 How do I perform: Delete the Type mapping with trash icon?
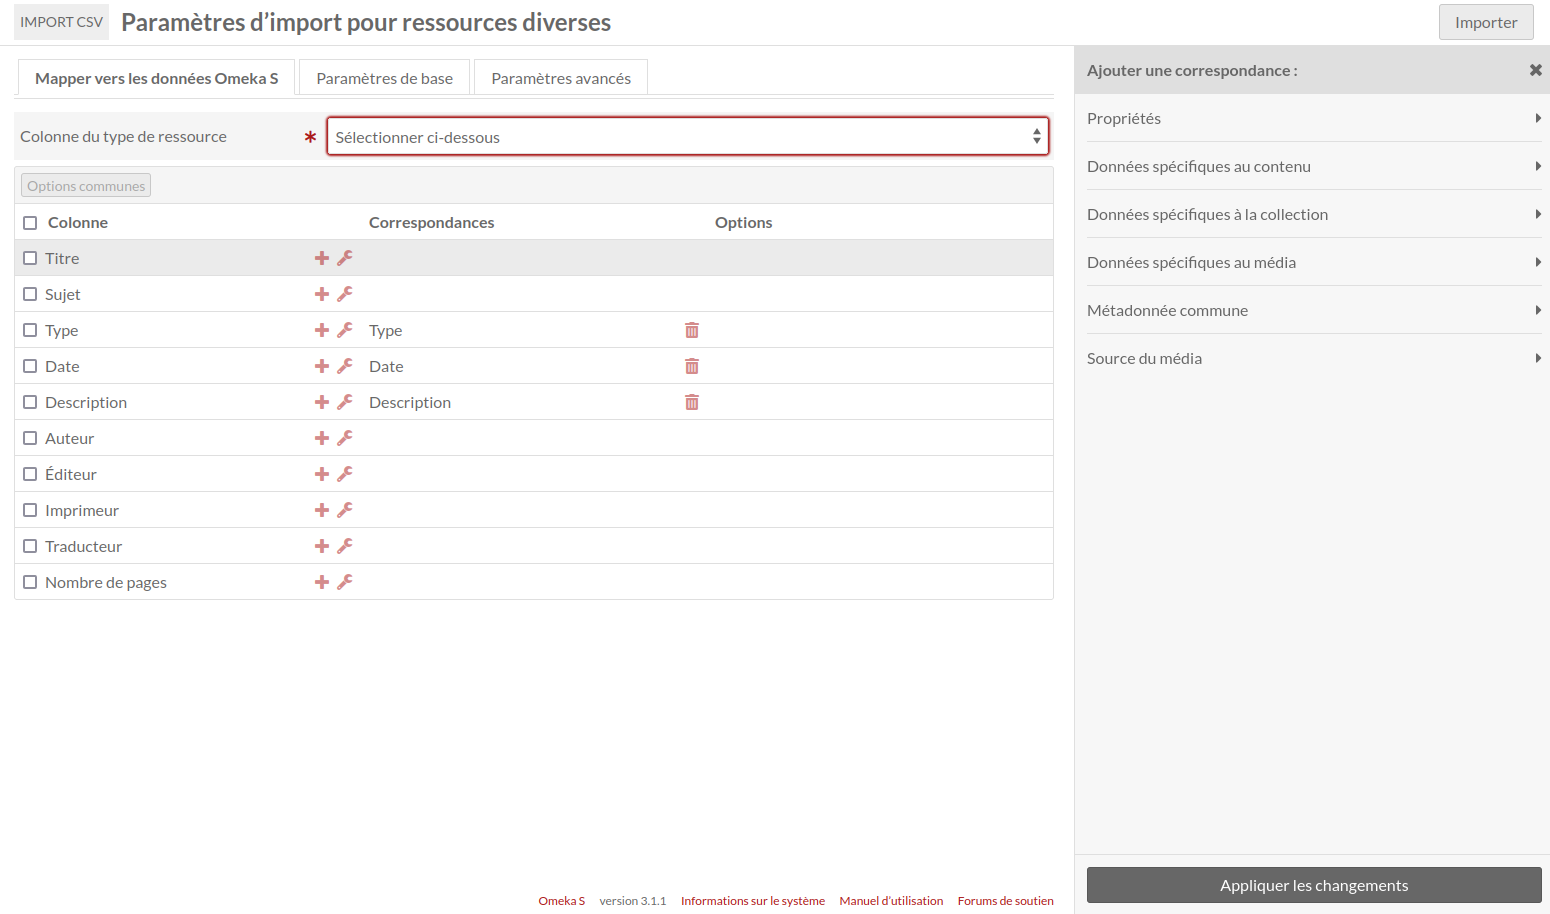coord(692,330)
